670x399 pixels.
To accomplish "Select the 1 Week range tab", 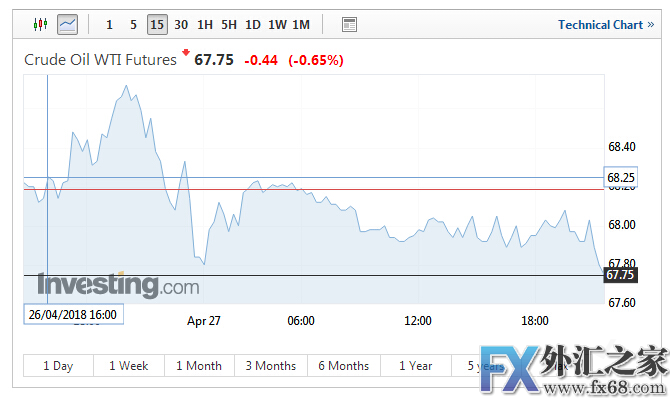I will point(129,366).
